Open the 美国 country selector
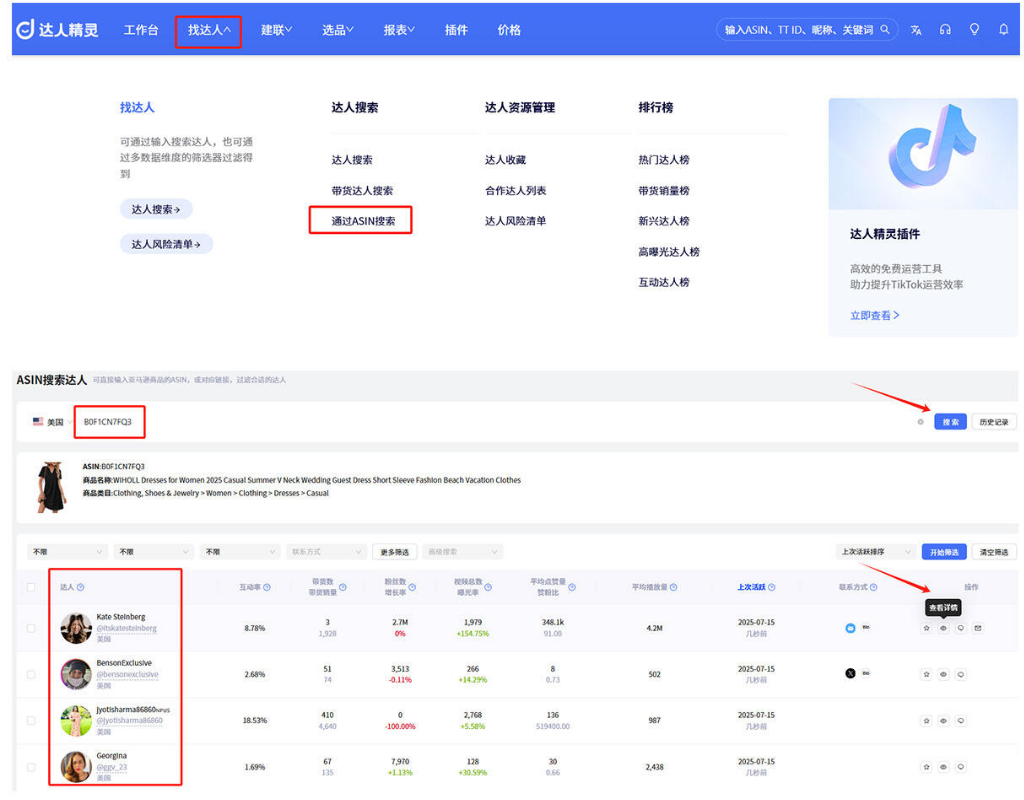Screen dimensions: 1024x800 coord(52,422)
